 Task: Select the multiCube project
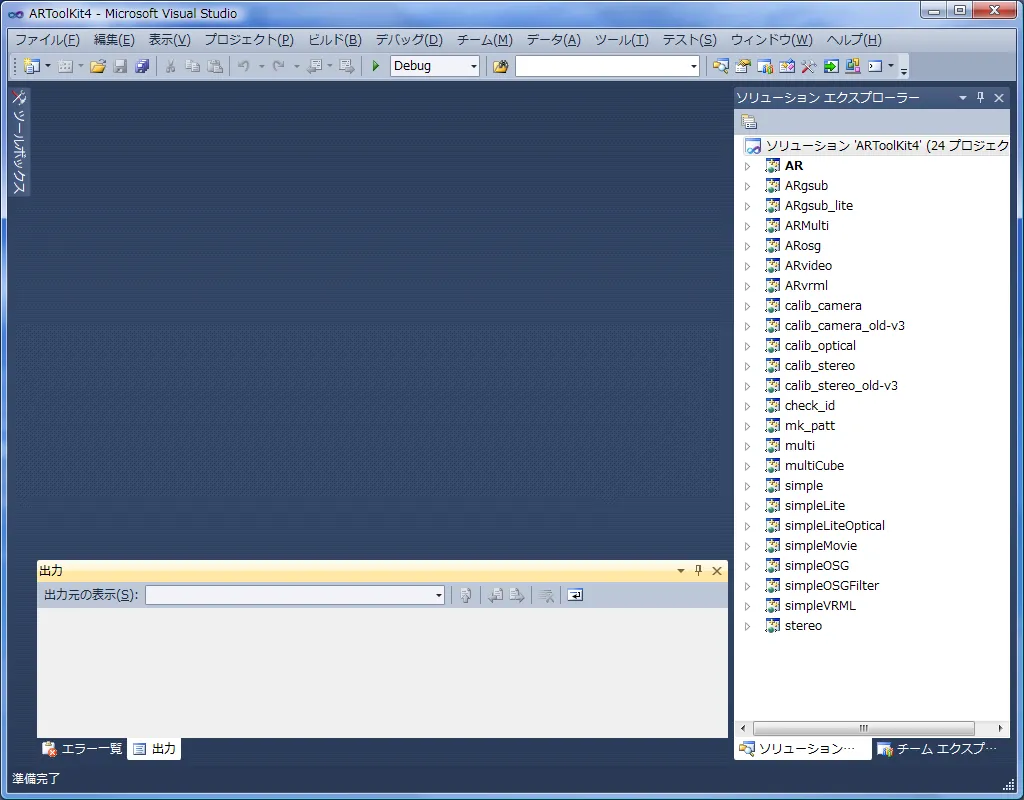814,466
